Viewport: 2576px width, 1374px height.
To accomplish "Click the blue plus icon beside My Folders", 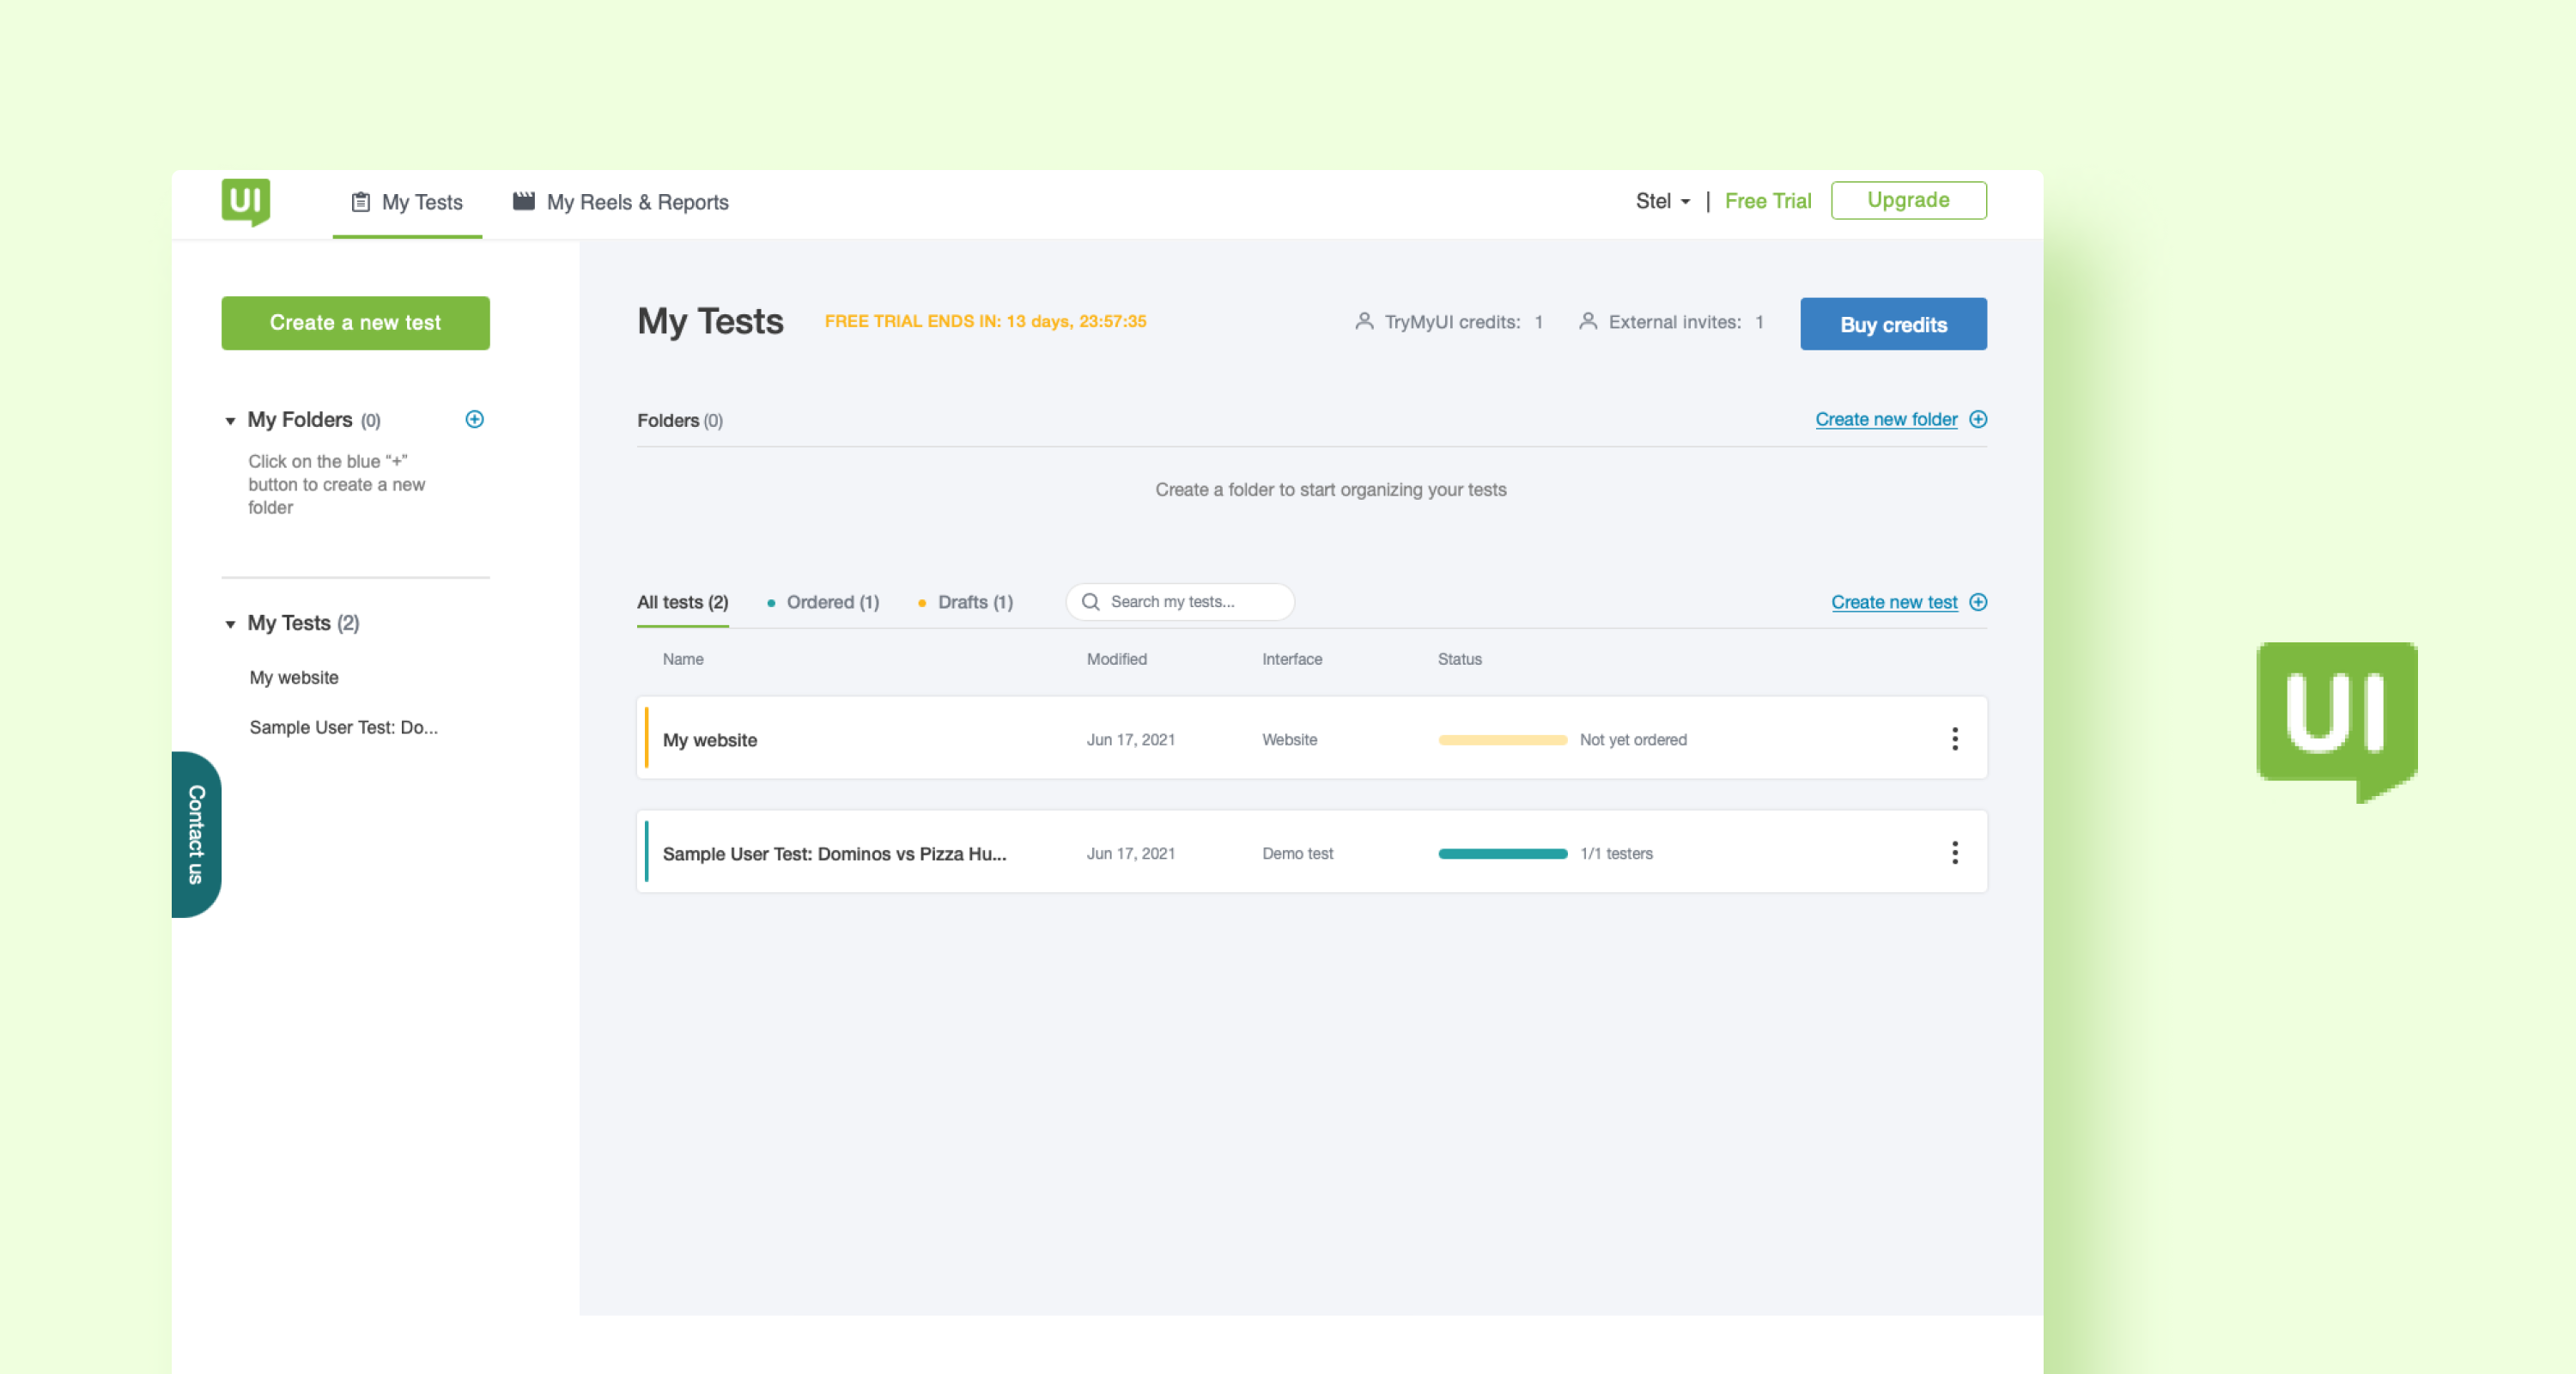I will tap(474, 419).
